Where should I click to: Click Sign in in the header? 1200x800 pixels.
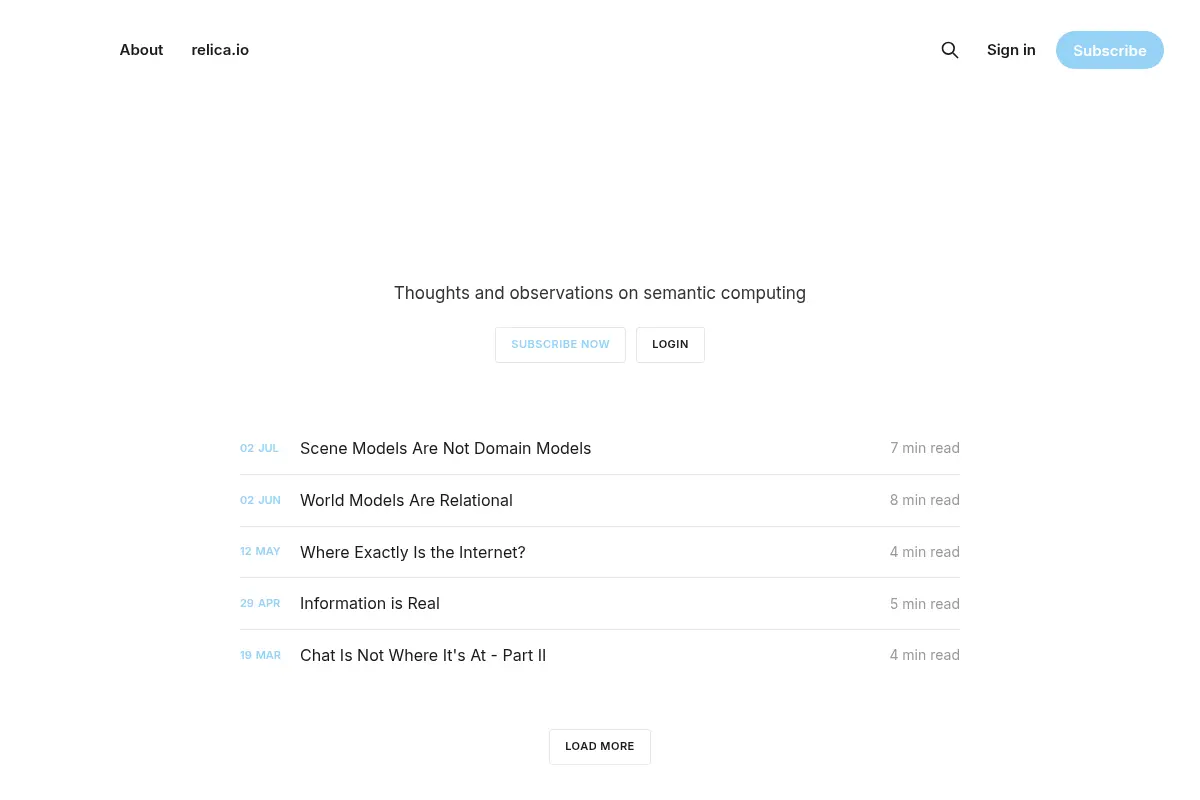pos(1011,50)
